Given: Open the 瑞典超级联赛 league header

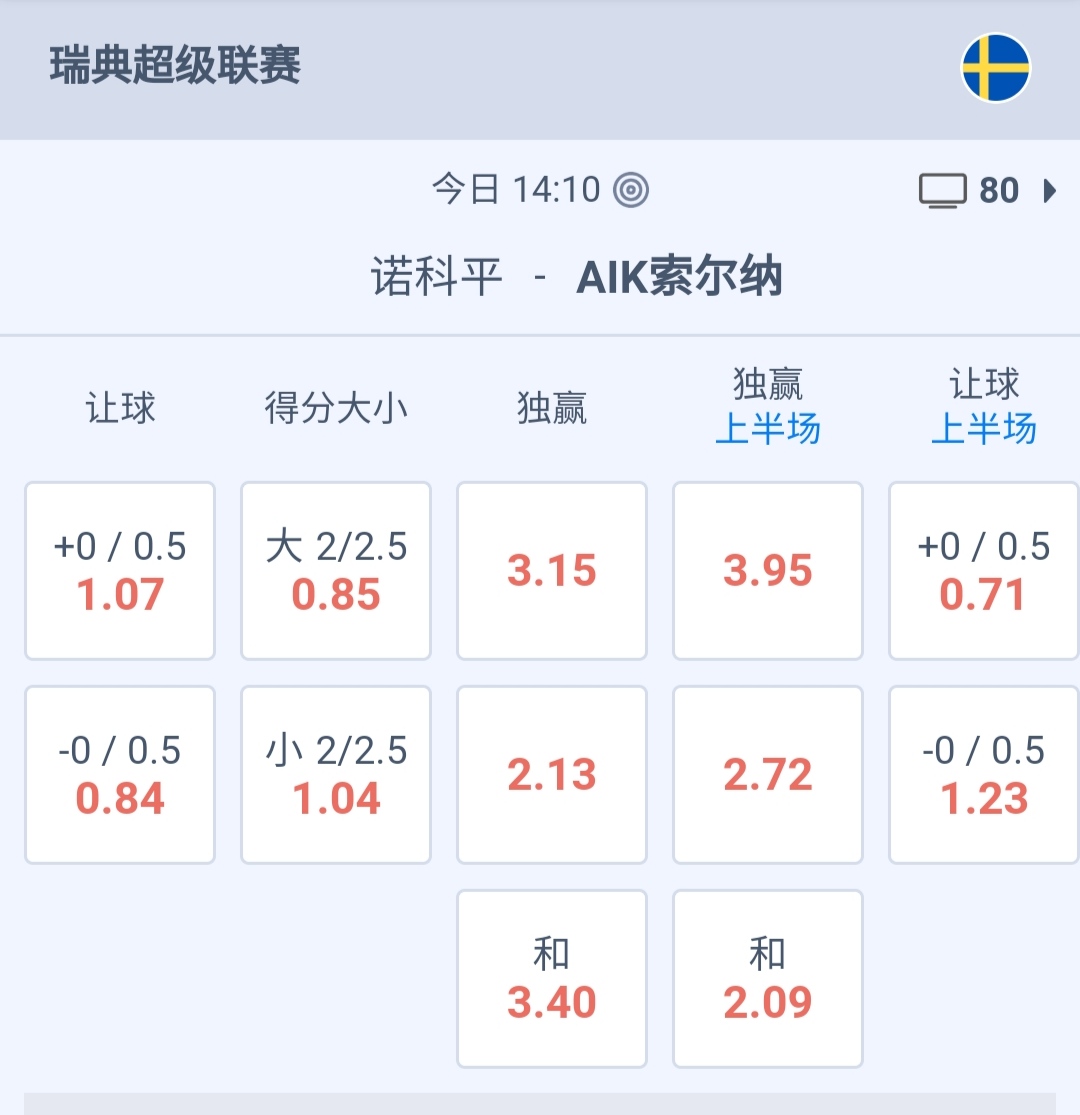Looking at the screenshot, I should point(176,67).
